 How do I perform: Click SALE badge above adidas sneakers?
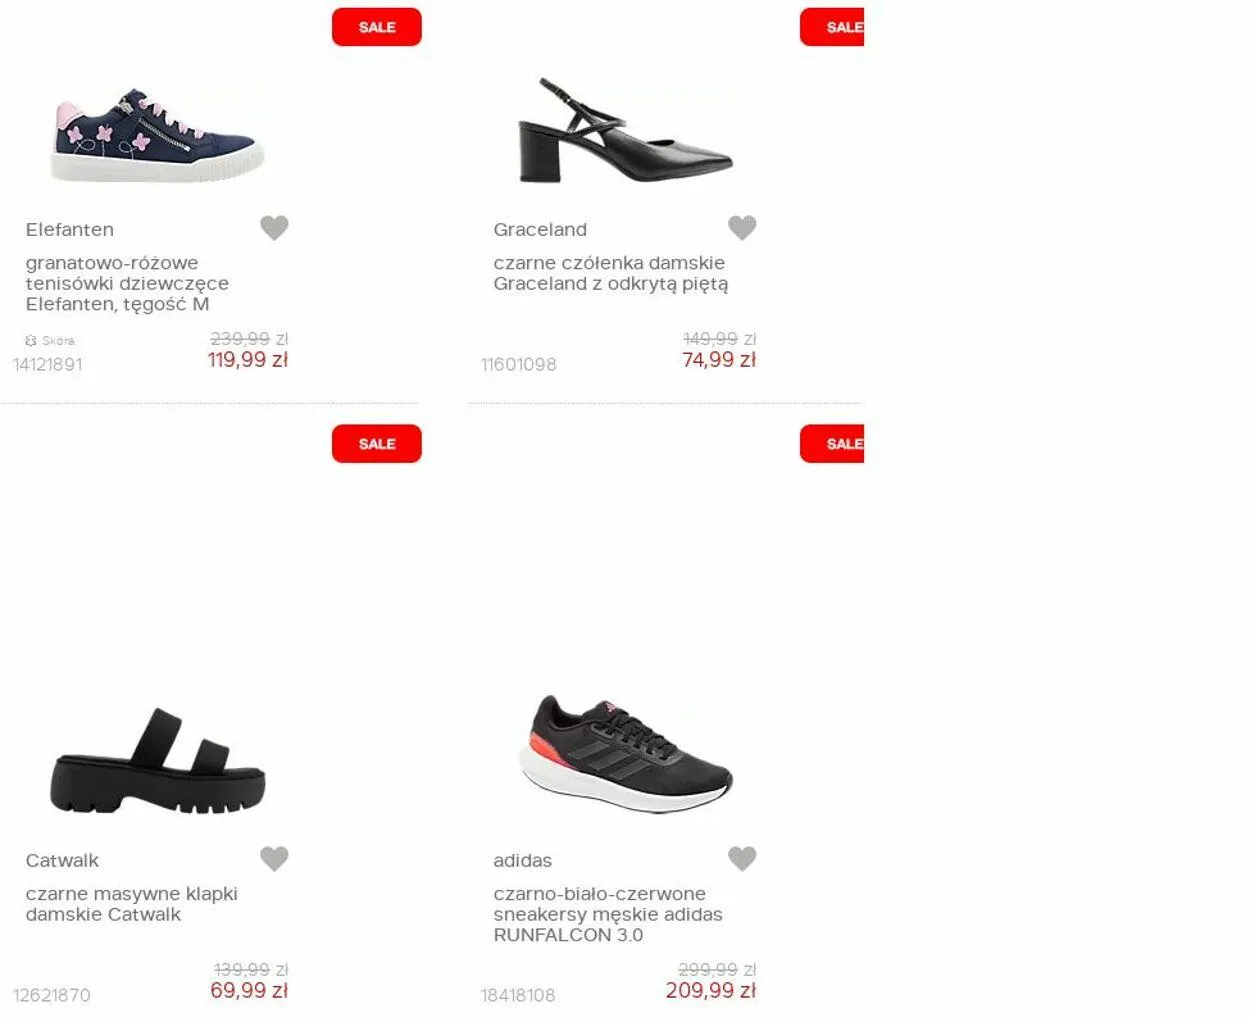tap(832, 444)
